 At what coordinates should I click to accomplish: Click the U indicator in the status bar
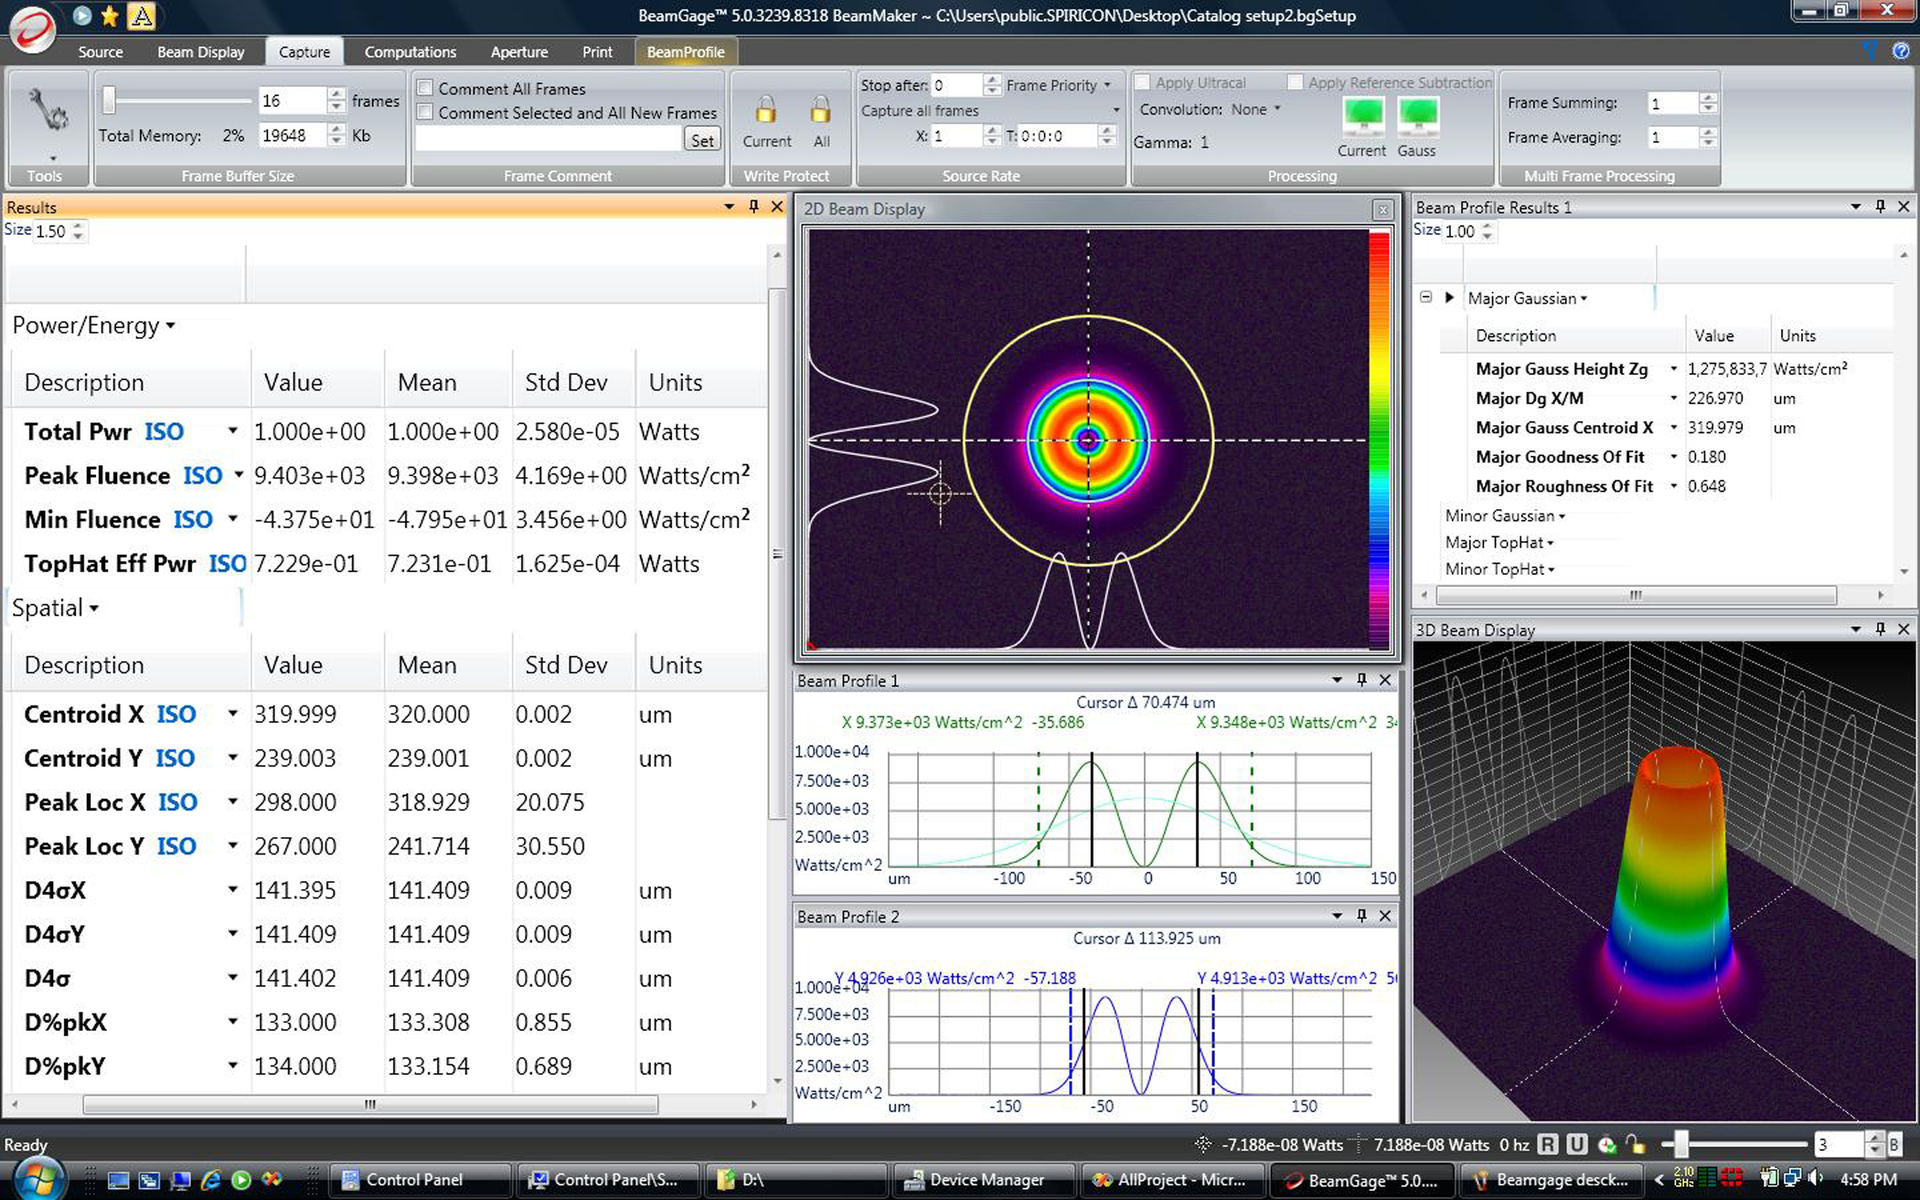(x=1578, y=1144)
